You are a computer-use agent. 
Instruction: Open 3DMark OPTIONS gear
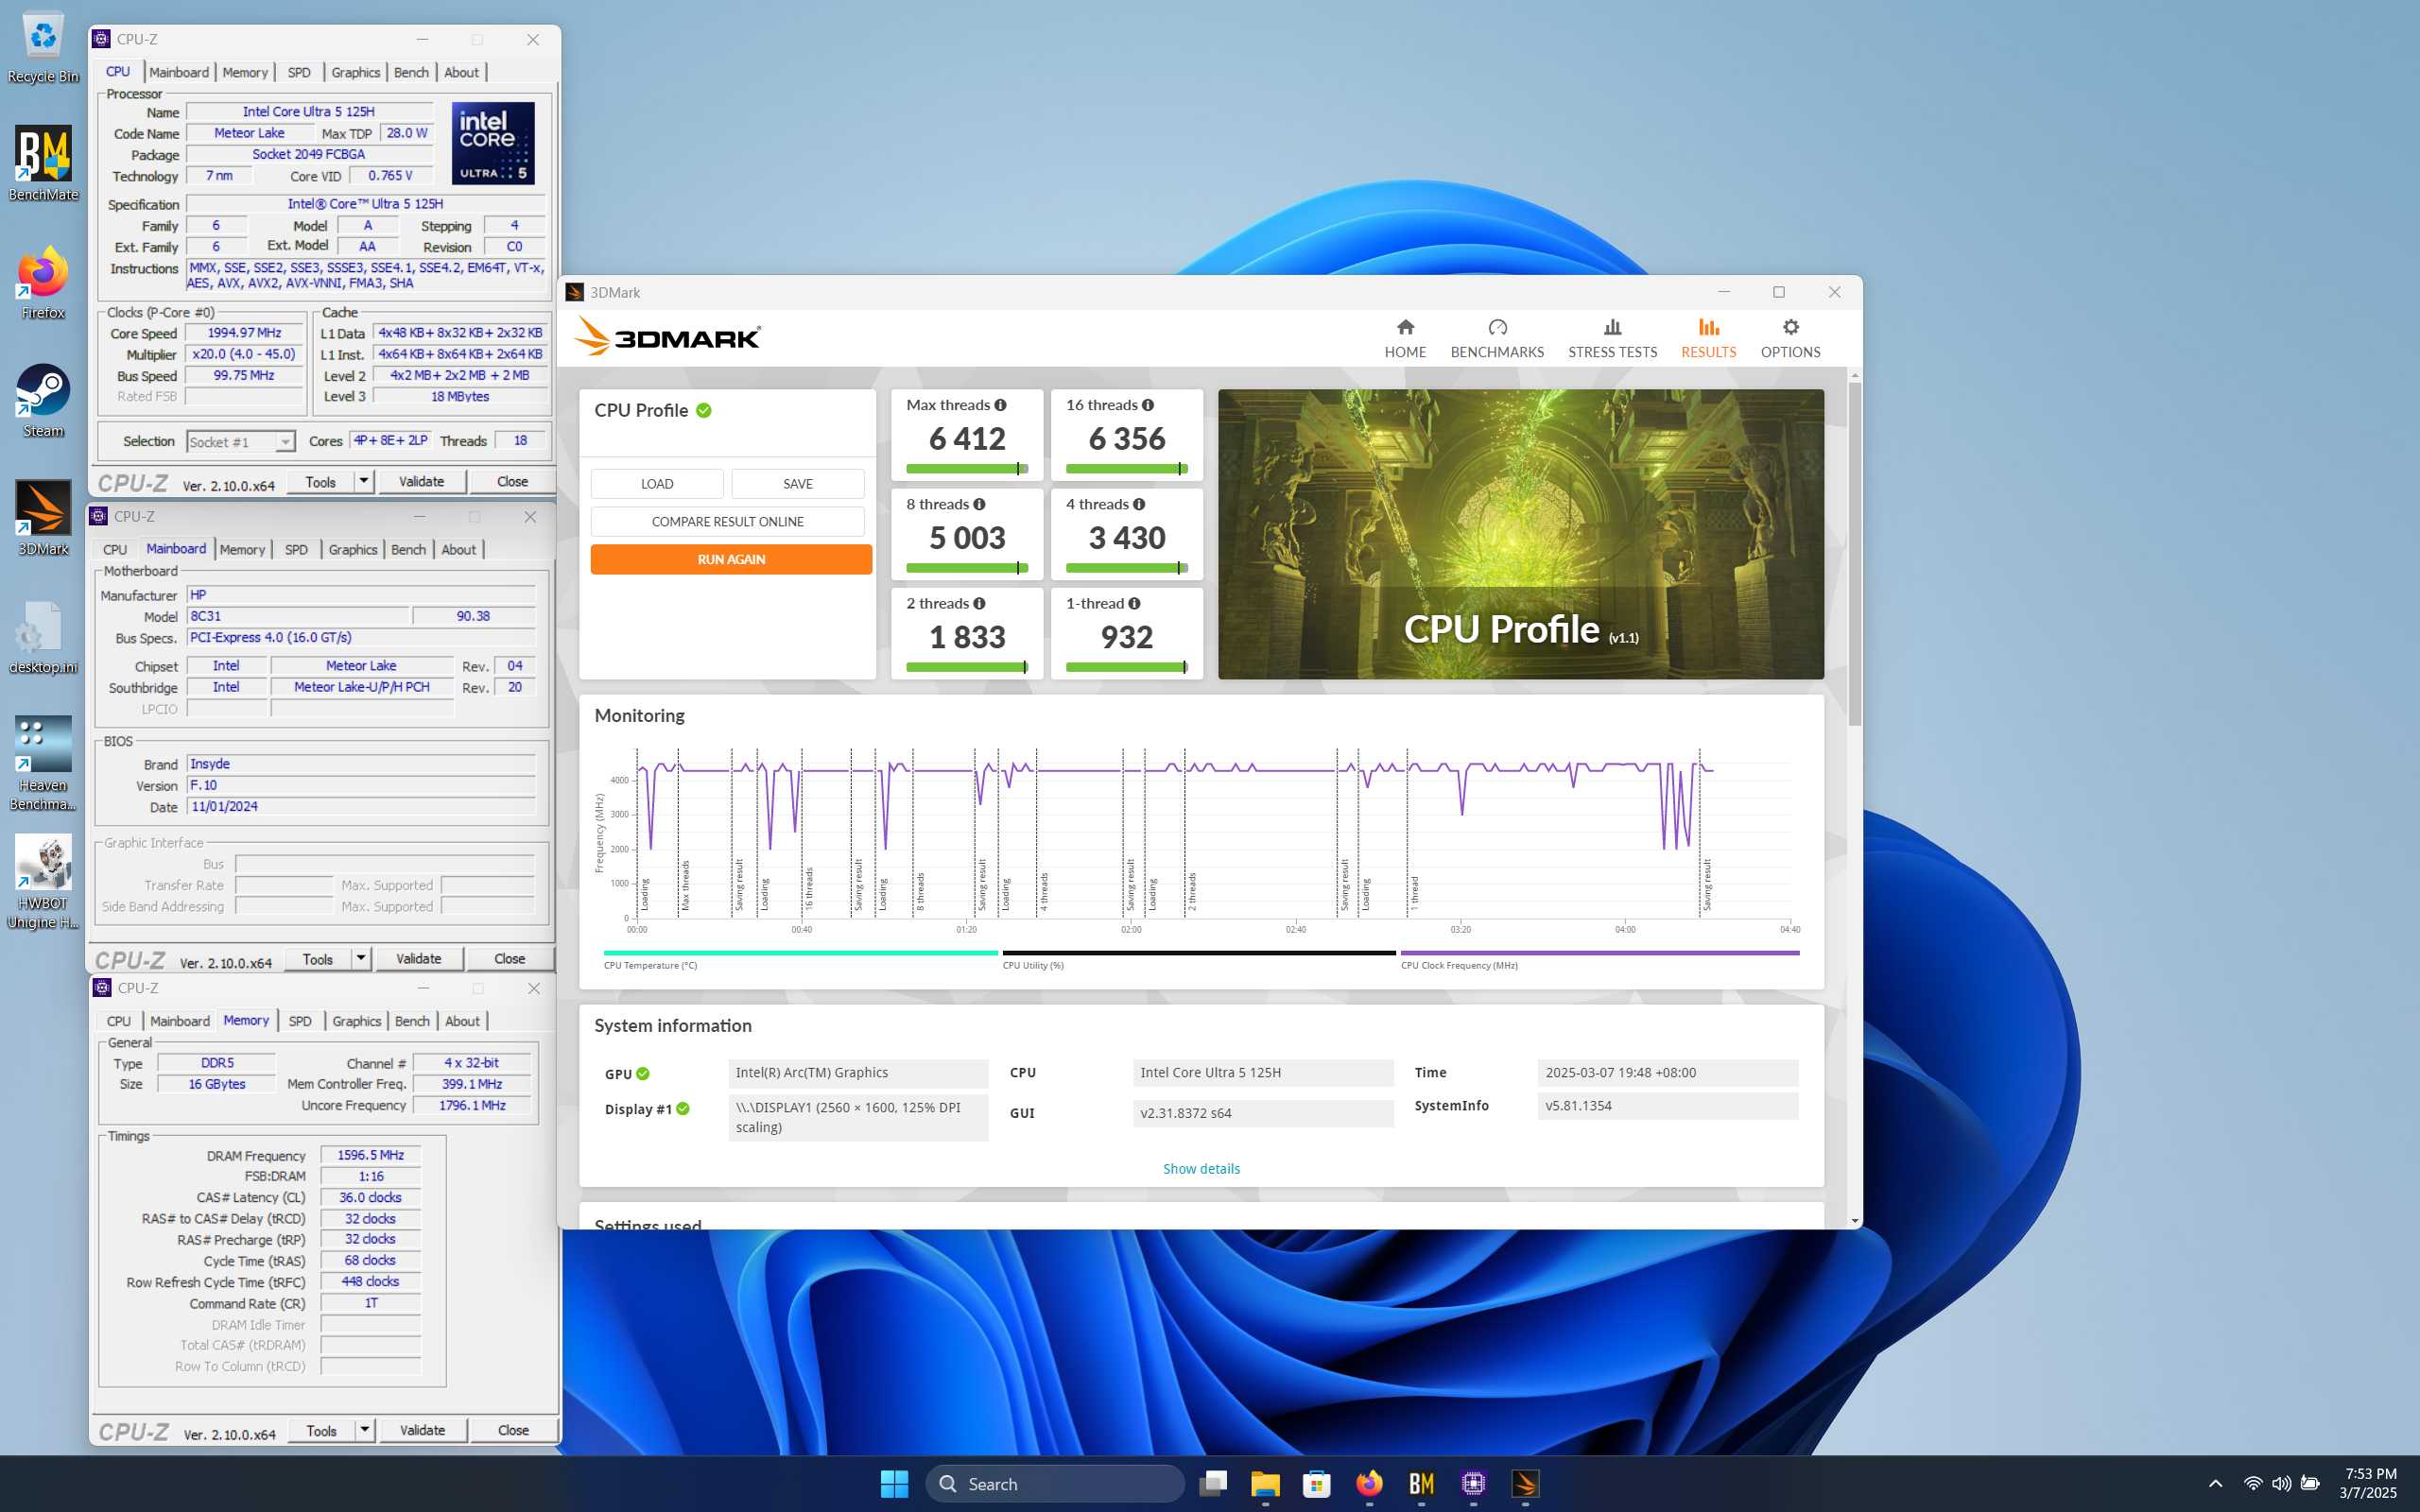pos(1790,338)
